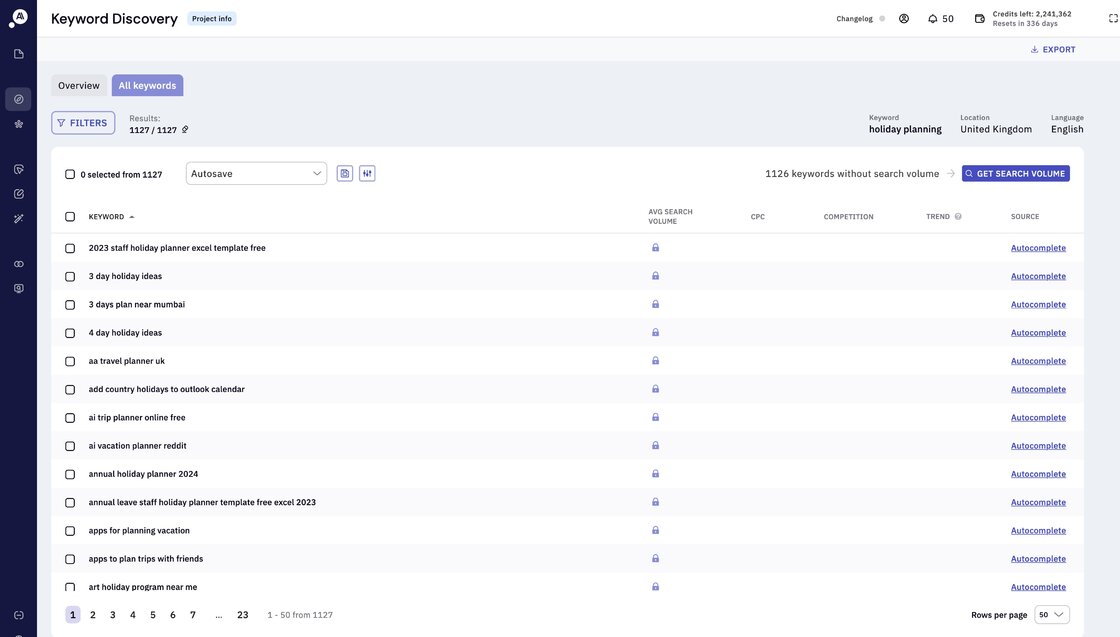Click lock icon for aa travel planner uk

click(655, 361)
